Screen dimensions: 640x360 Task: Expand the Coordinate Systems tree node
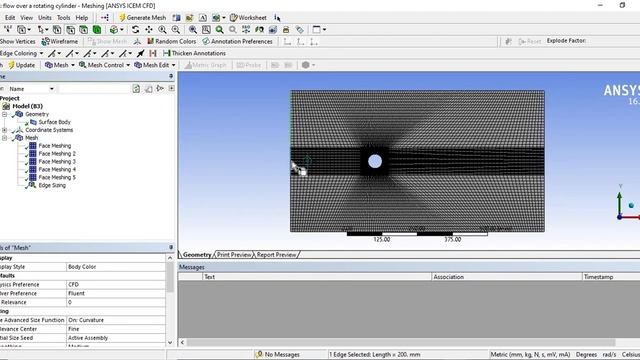tap(4, 130)
